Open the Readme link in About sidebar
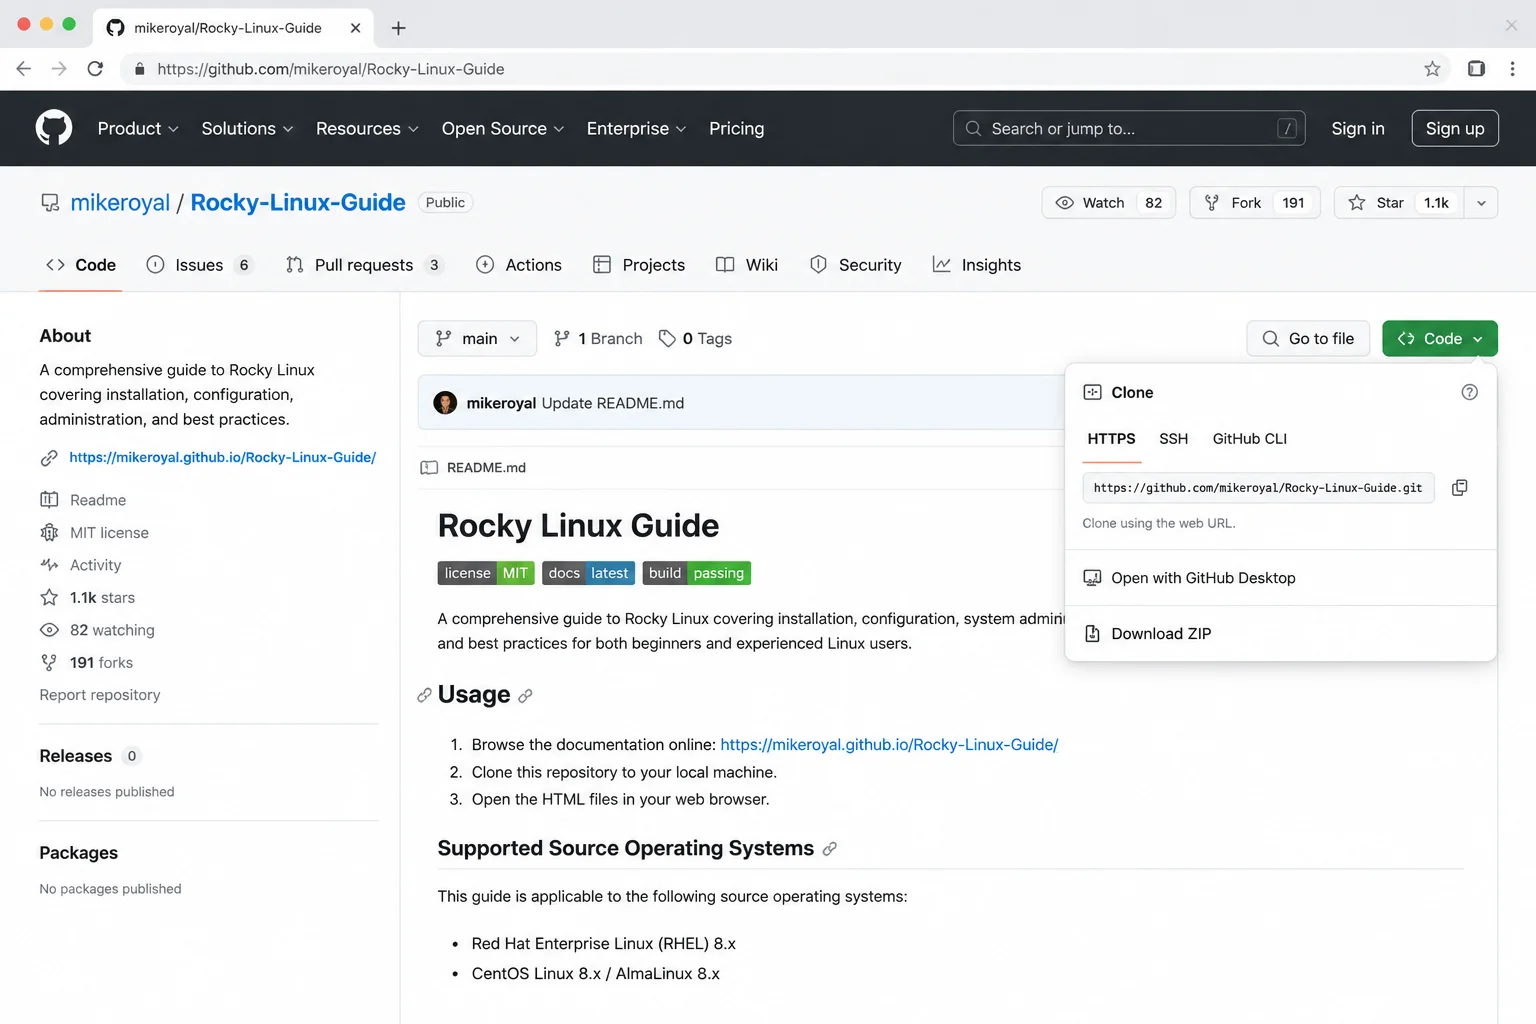Viewport: 1536px width, 1024px height. coord(98,500)
